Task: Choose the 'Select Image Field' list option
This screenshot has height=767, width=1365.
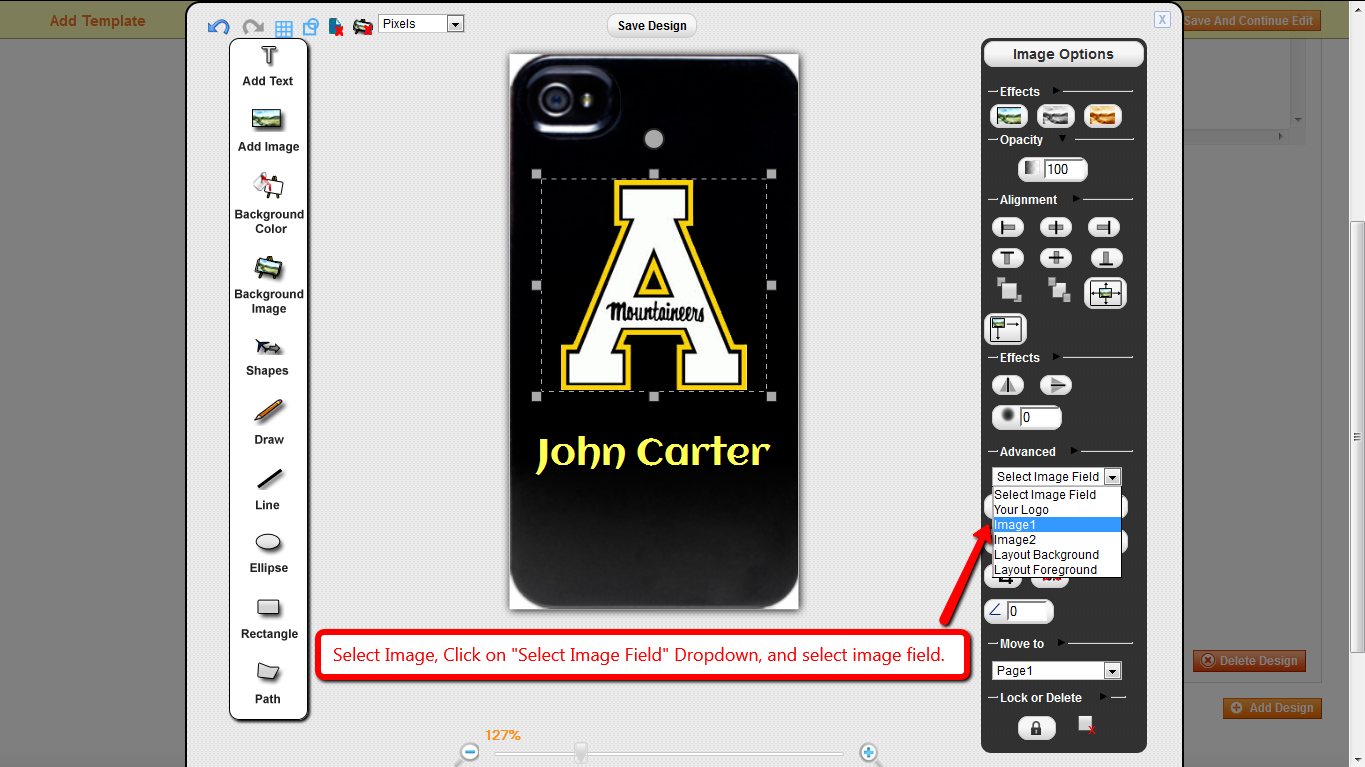Action: tap(1057, 495)
